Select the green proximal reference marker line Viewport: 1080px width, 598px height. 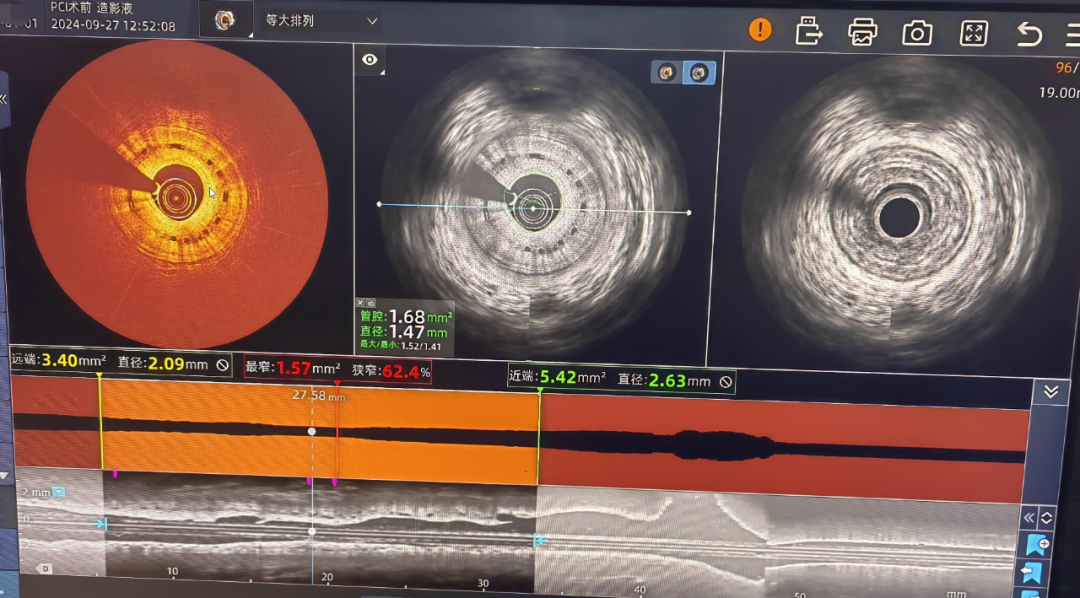pyautogui.click(x=539, y=437)
